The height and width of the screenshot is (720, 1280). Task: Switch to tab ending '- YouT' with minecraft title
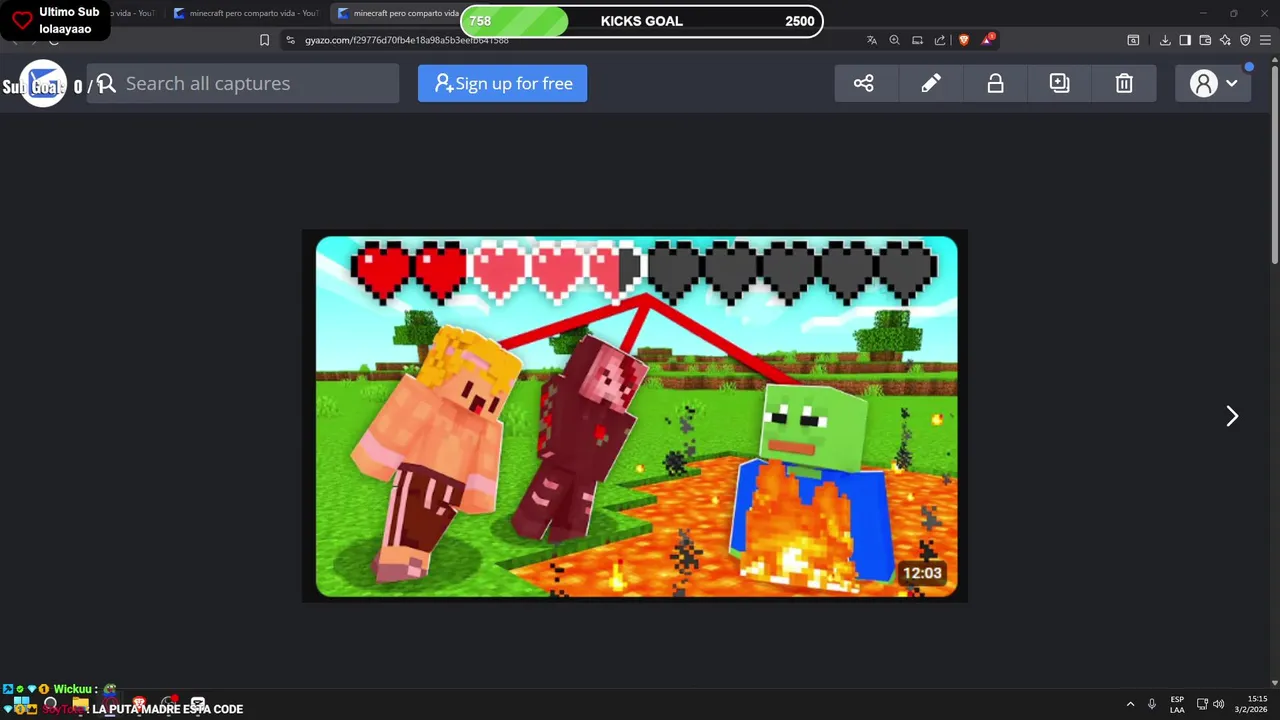246,13
